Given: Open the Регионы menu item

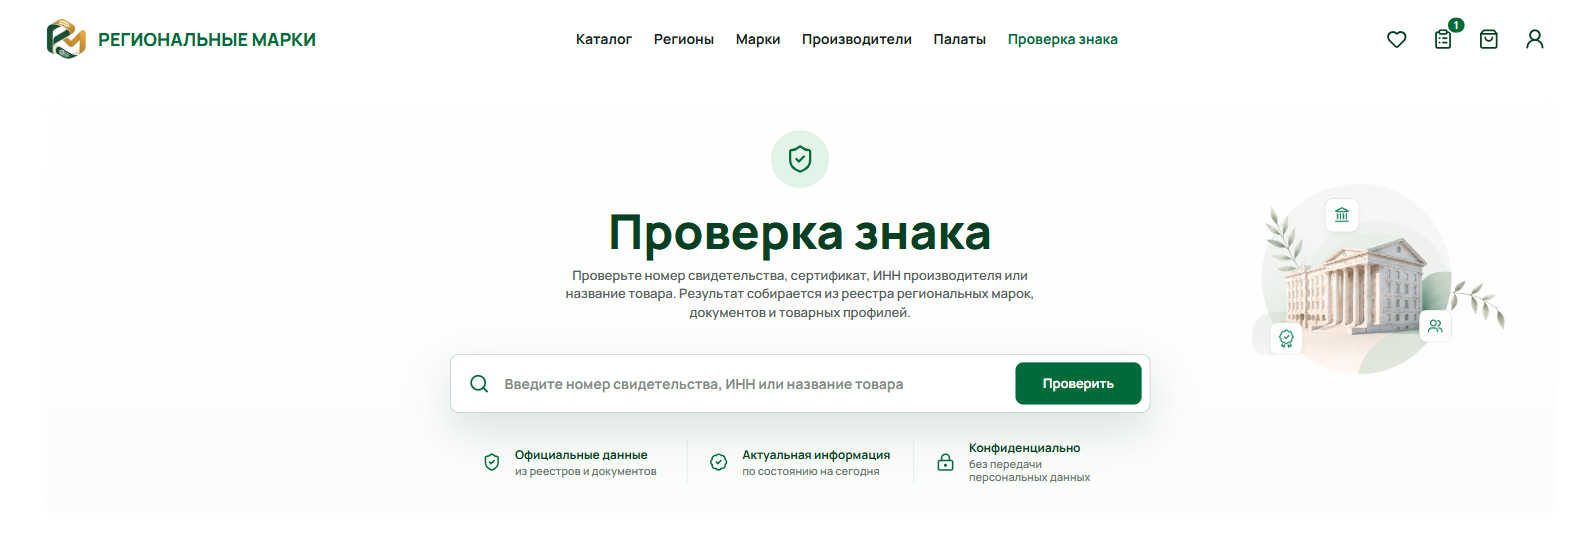Looking at the screenshot, I should (x=684, y=39).
